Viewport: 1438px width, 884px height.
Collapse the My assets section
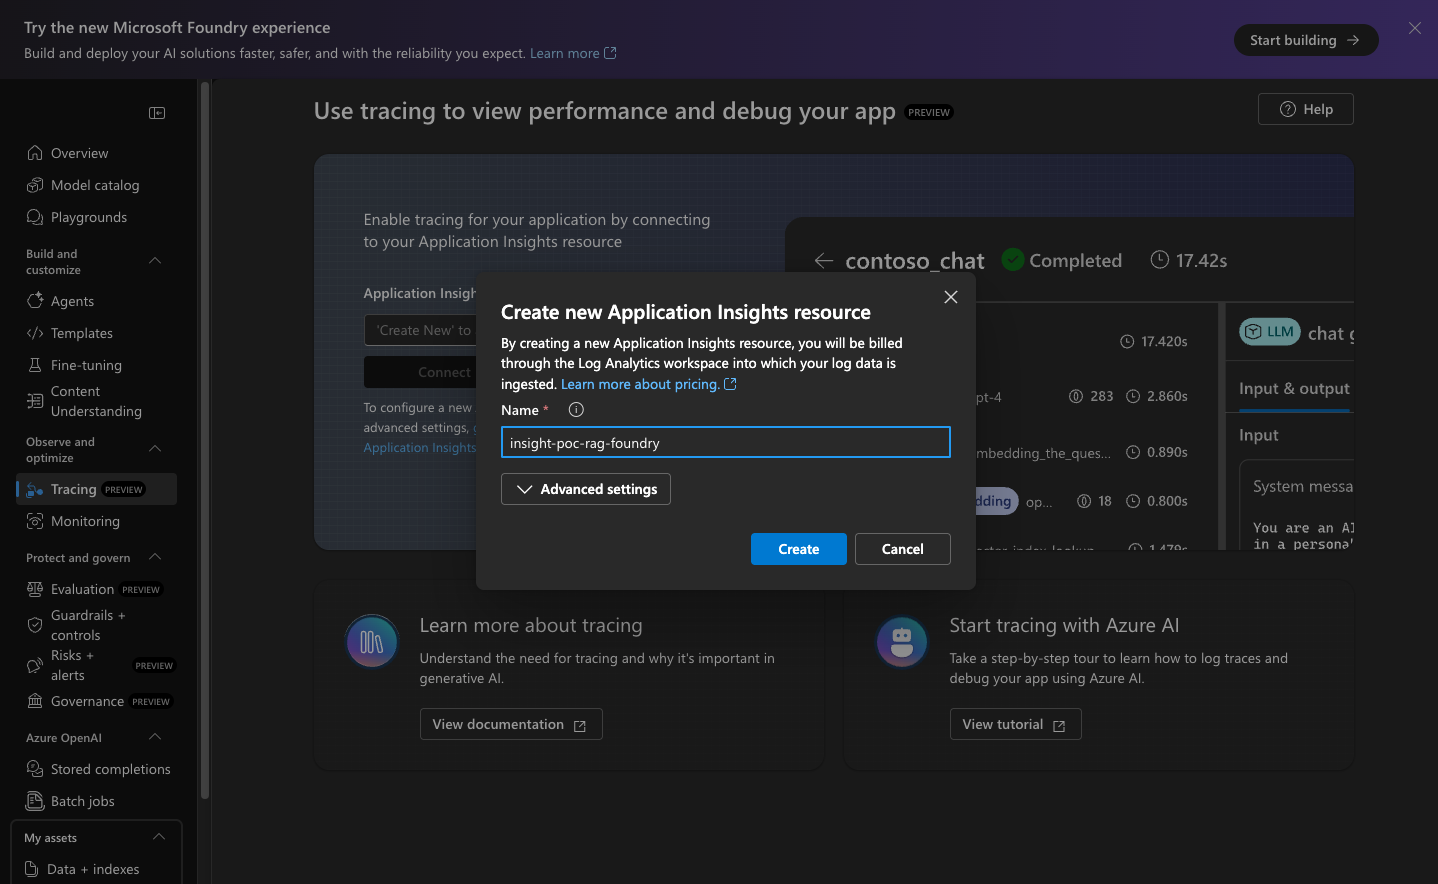pyautogui.click(x=158, y=837)
